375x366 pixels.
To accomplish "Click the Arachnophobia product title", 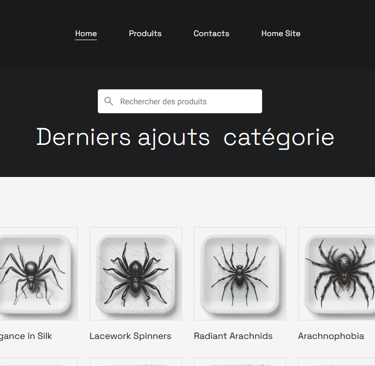I will (331, 336).
